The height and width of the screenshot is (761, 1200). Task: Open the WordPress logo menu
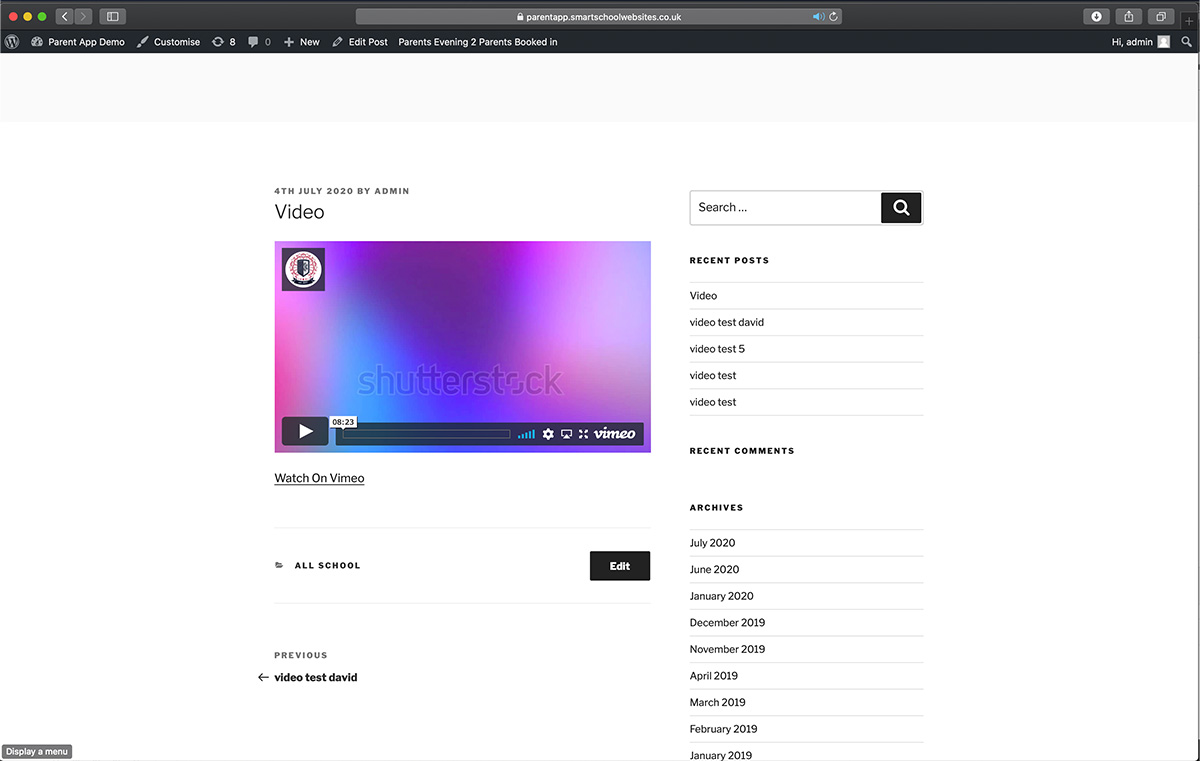coord(12,42)
